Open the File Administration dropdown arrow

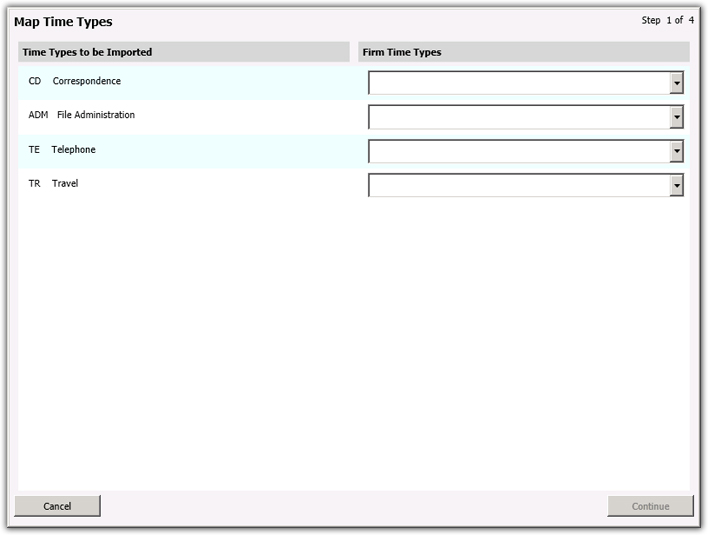[677, 118]
